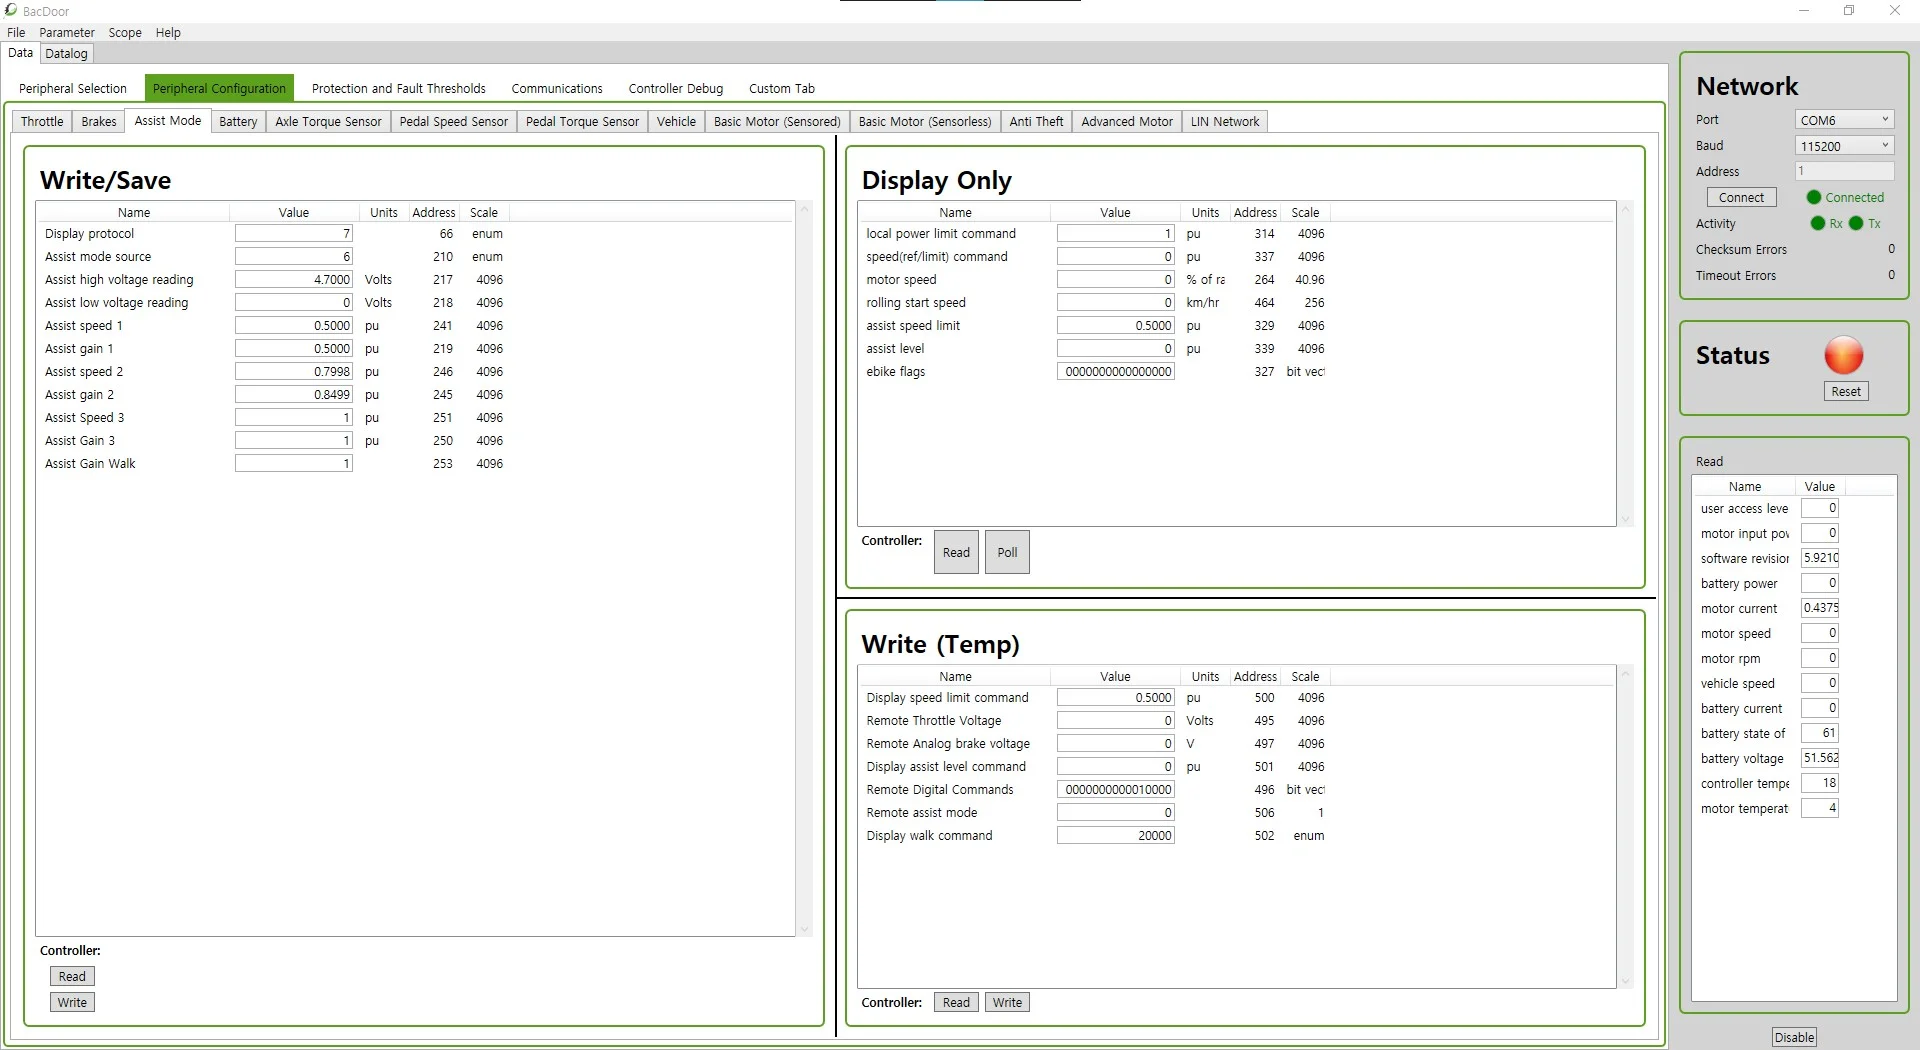Click the Disable button at bottom right

(1793, 1037)
